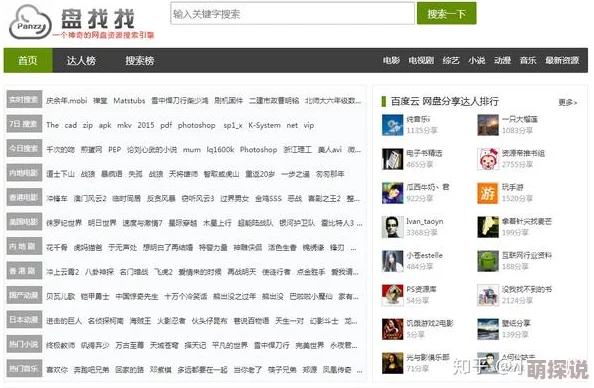Image resolution: width=594 pixels, height=388 pixels.
Task: Open the 喜欢你 music link
Action: [x=56, y=370]
